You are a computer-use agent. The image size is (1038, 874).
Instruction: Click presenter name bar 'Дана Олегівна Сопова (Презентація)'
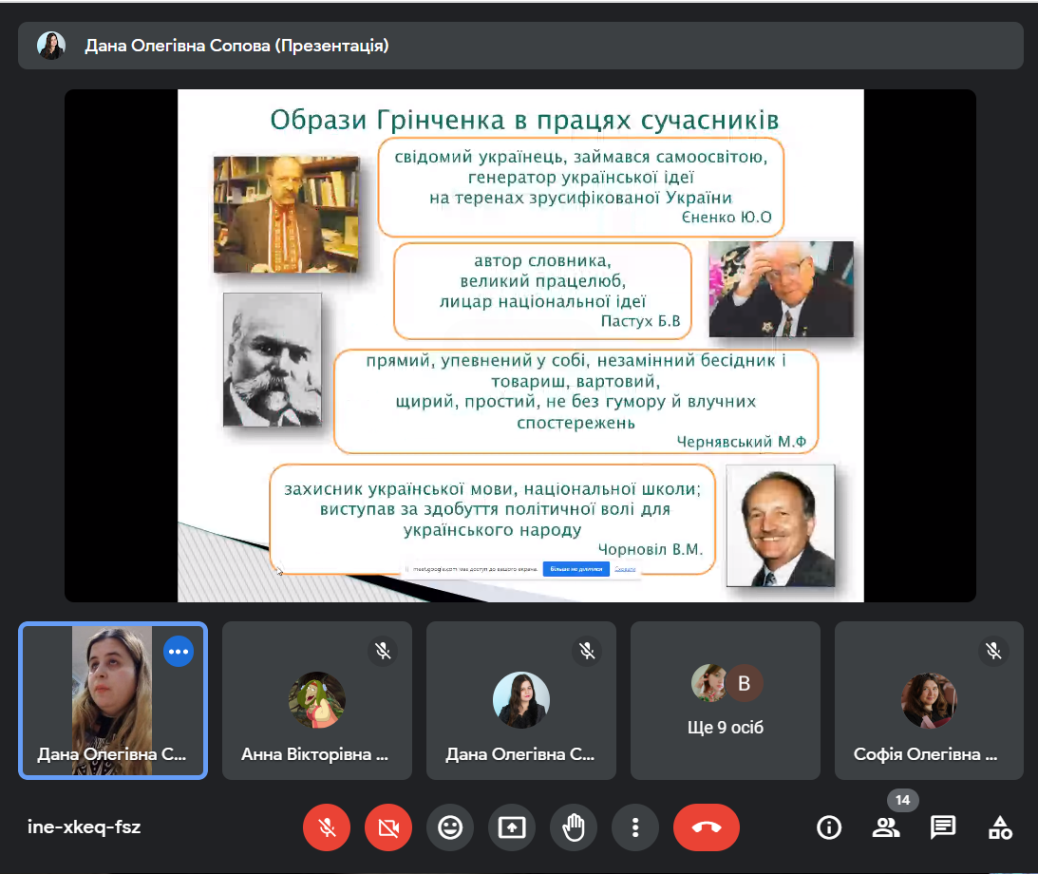(x=237, y=46)
